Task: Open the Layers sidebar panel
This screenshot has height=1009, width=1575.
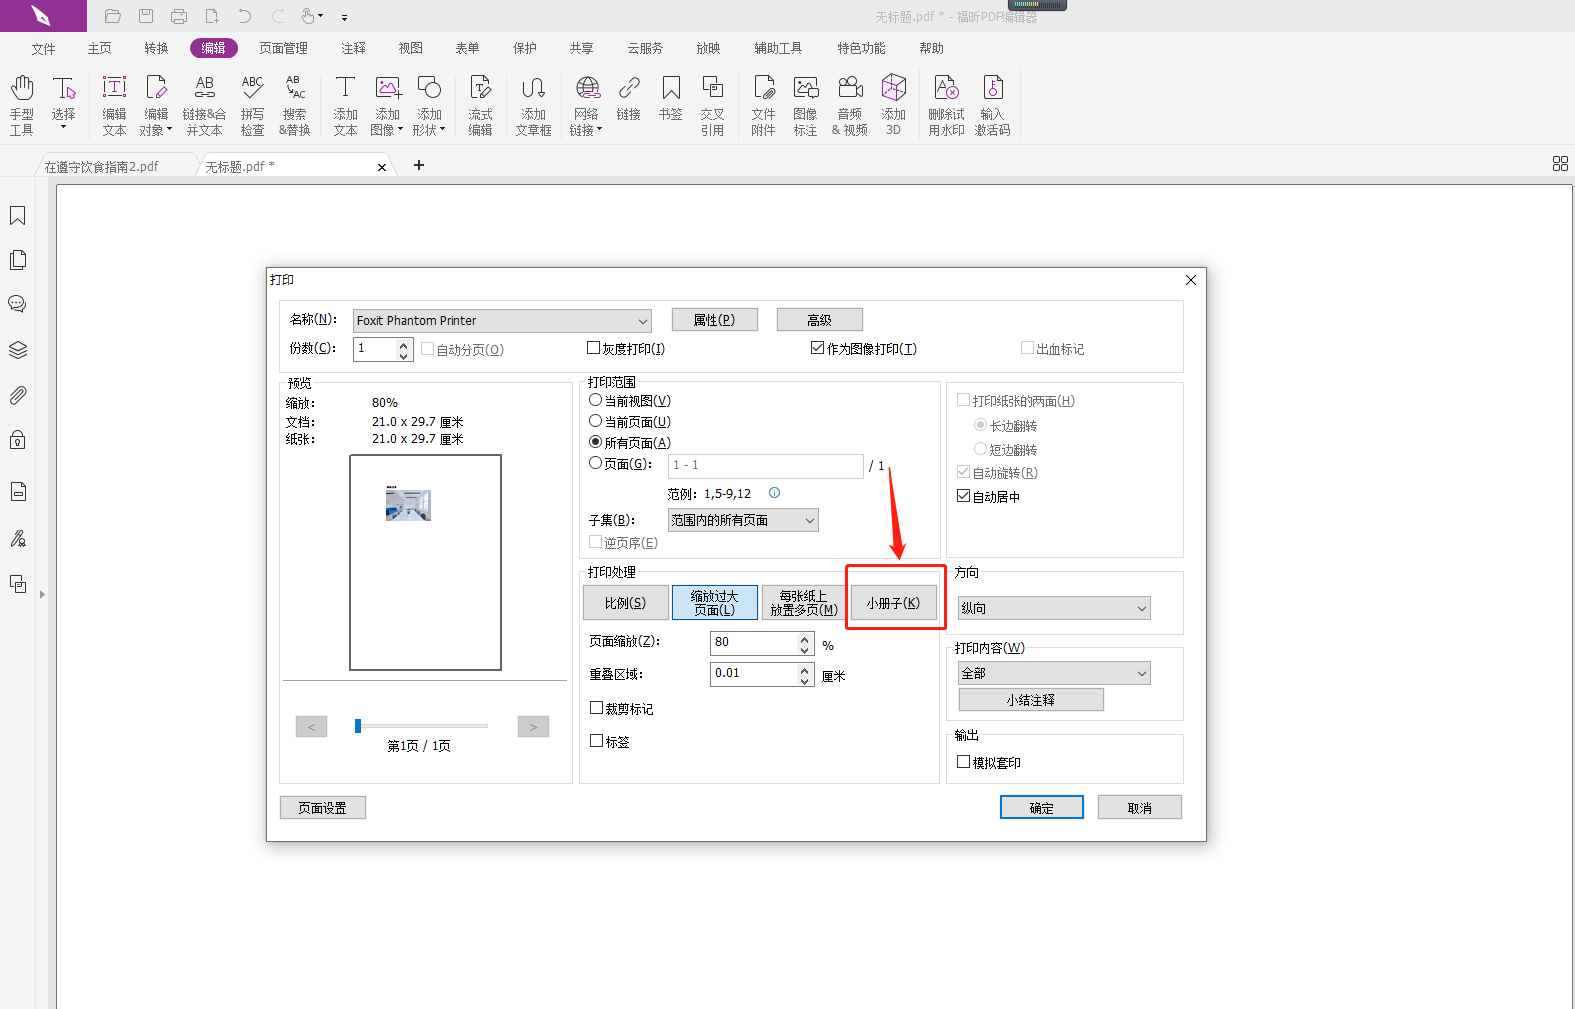Action: (18, 350)
